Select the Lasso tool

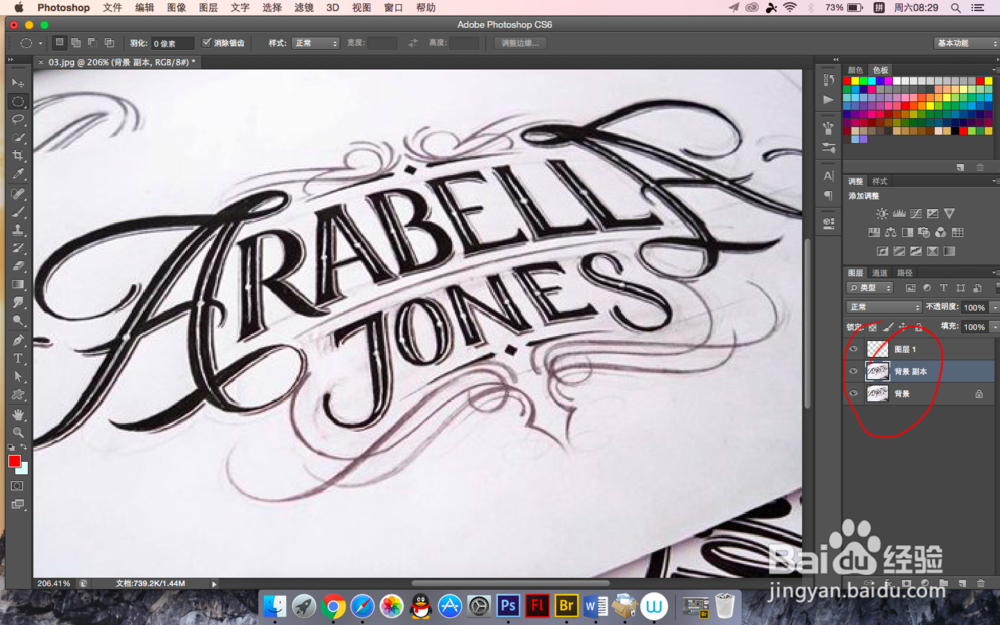click(18, 119)
